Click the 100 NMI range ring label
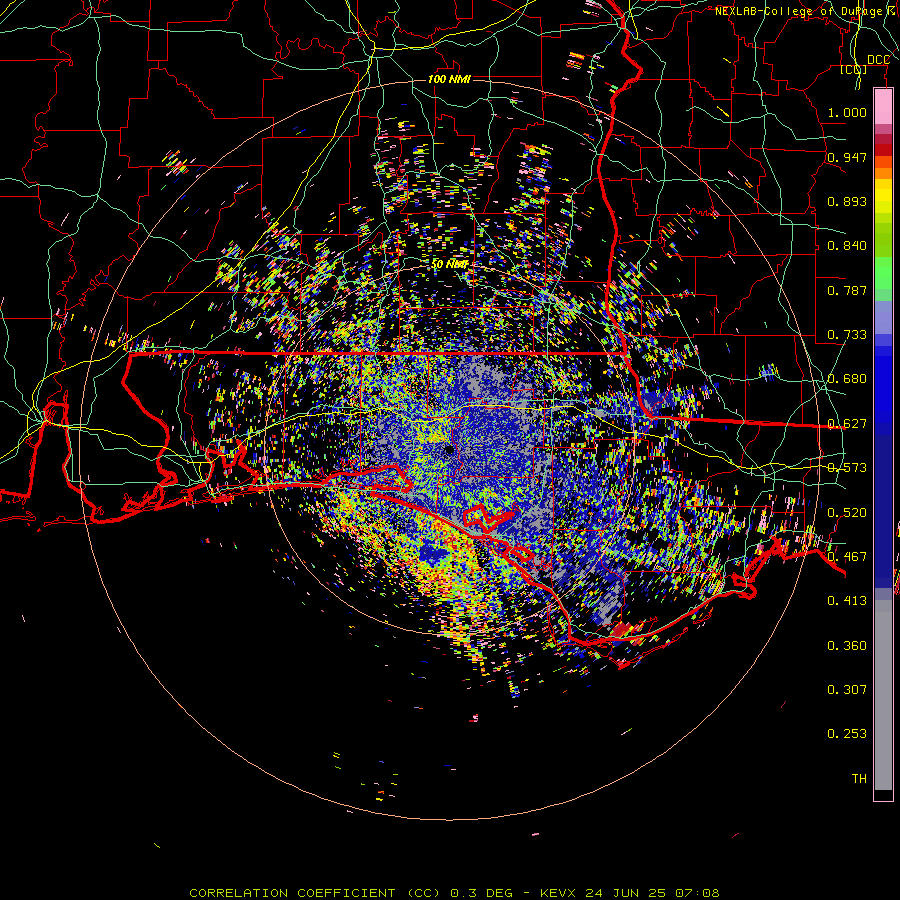The width and height of the screenshot is (900, 900). 449,79
